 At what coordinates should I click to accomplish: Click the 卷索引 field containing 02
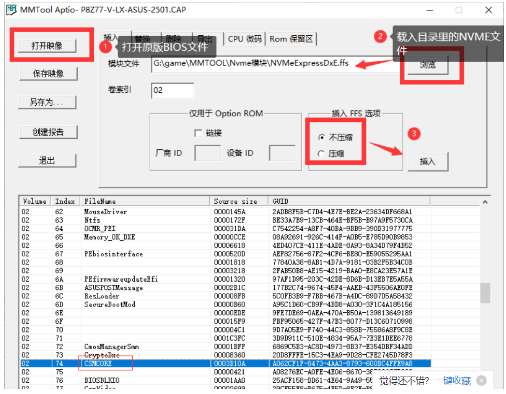pyautogui.click(x=172, y=90)
